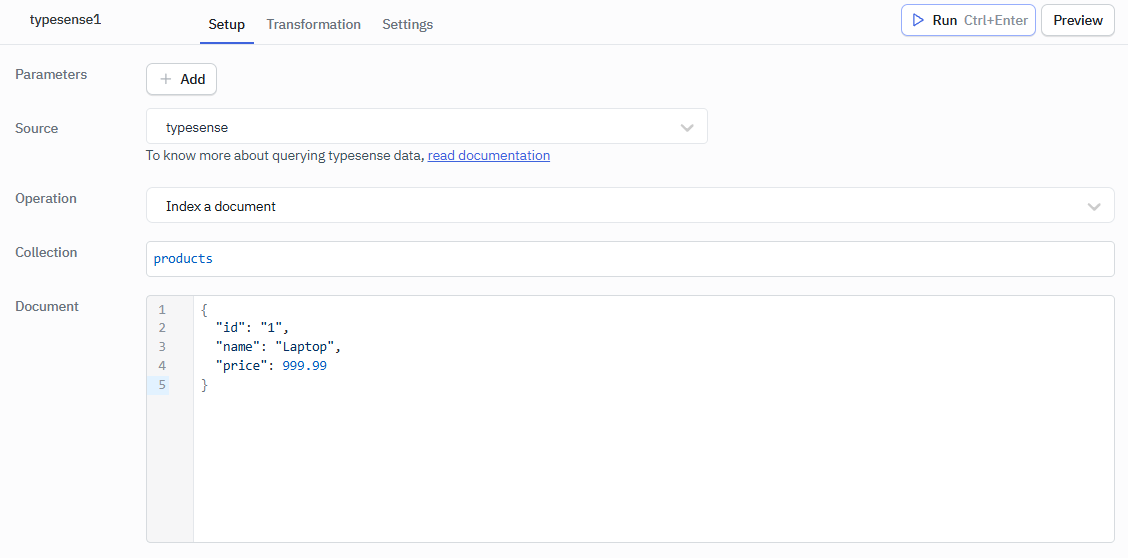Image resolution: width=1128 pixels, height=558 pixels.
Task: Click the opening brace on line 1
Action: pos(205,310)
